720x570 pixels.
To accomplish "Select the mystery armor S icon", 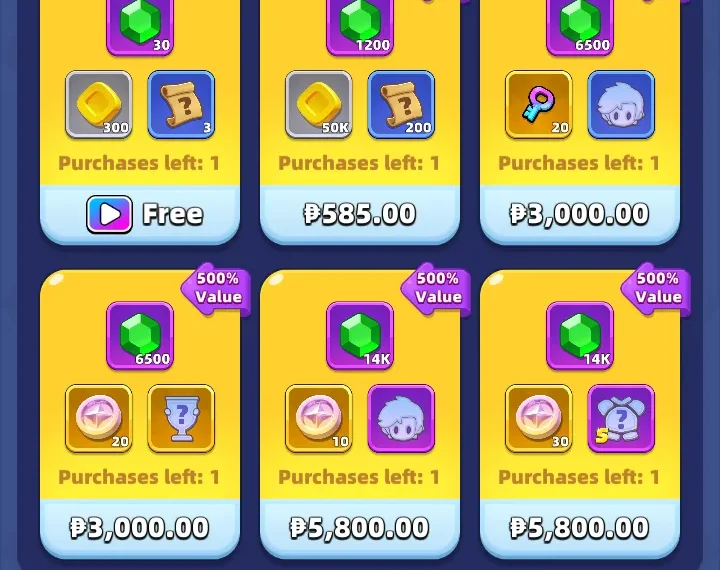I will tap(621, 418).
